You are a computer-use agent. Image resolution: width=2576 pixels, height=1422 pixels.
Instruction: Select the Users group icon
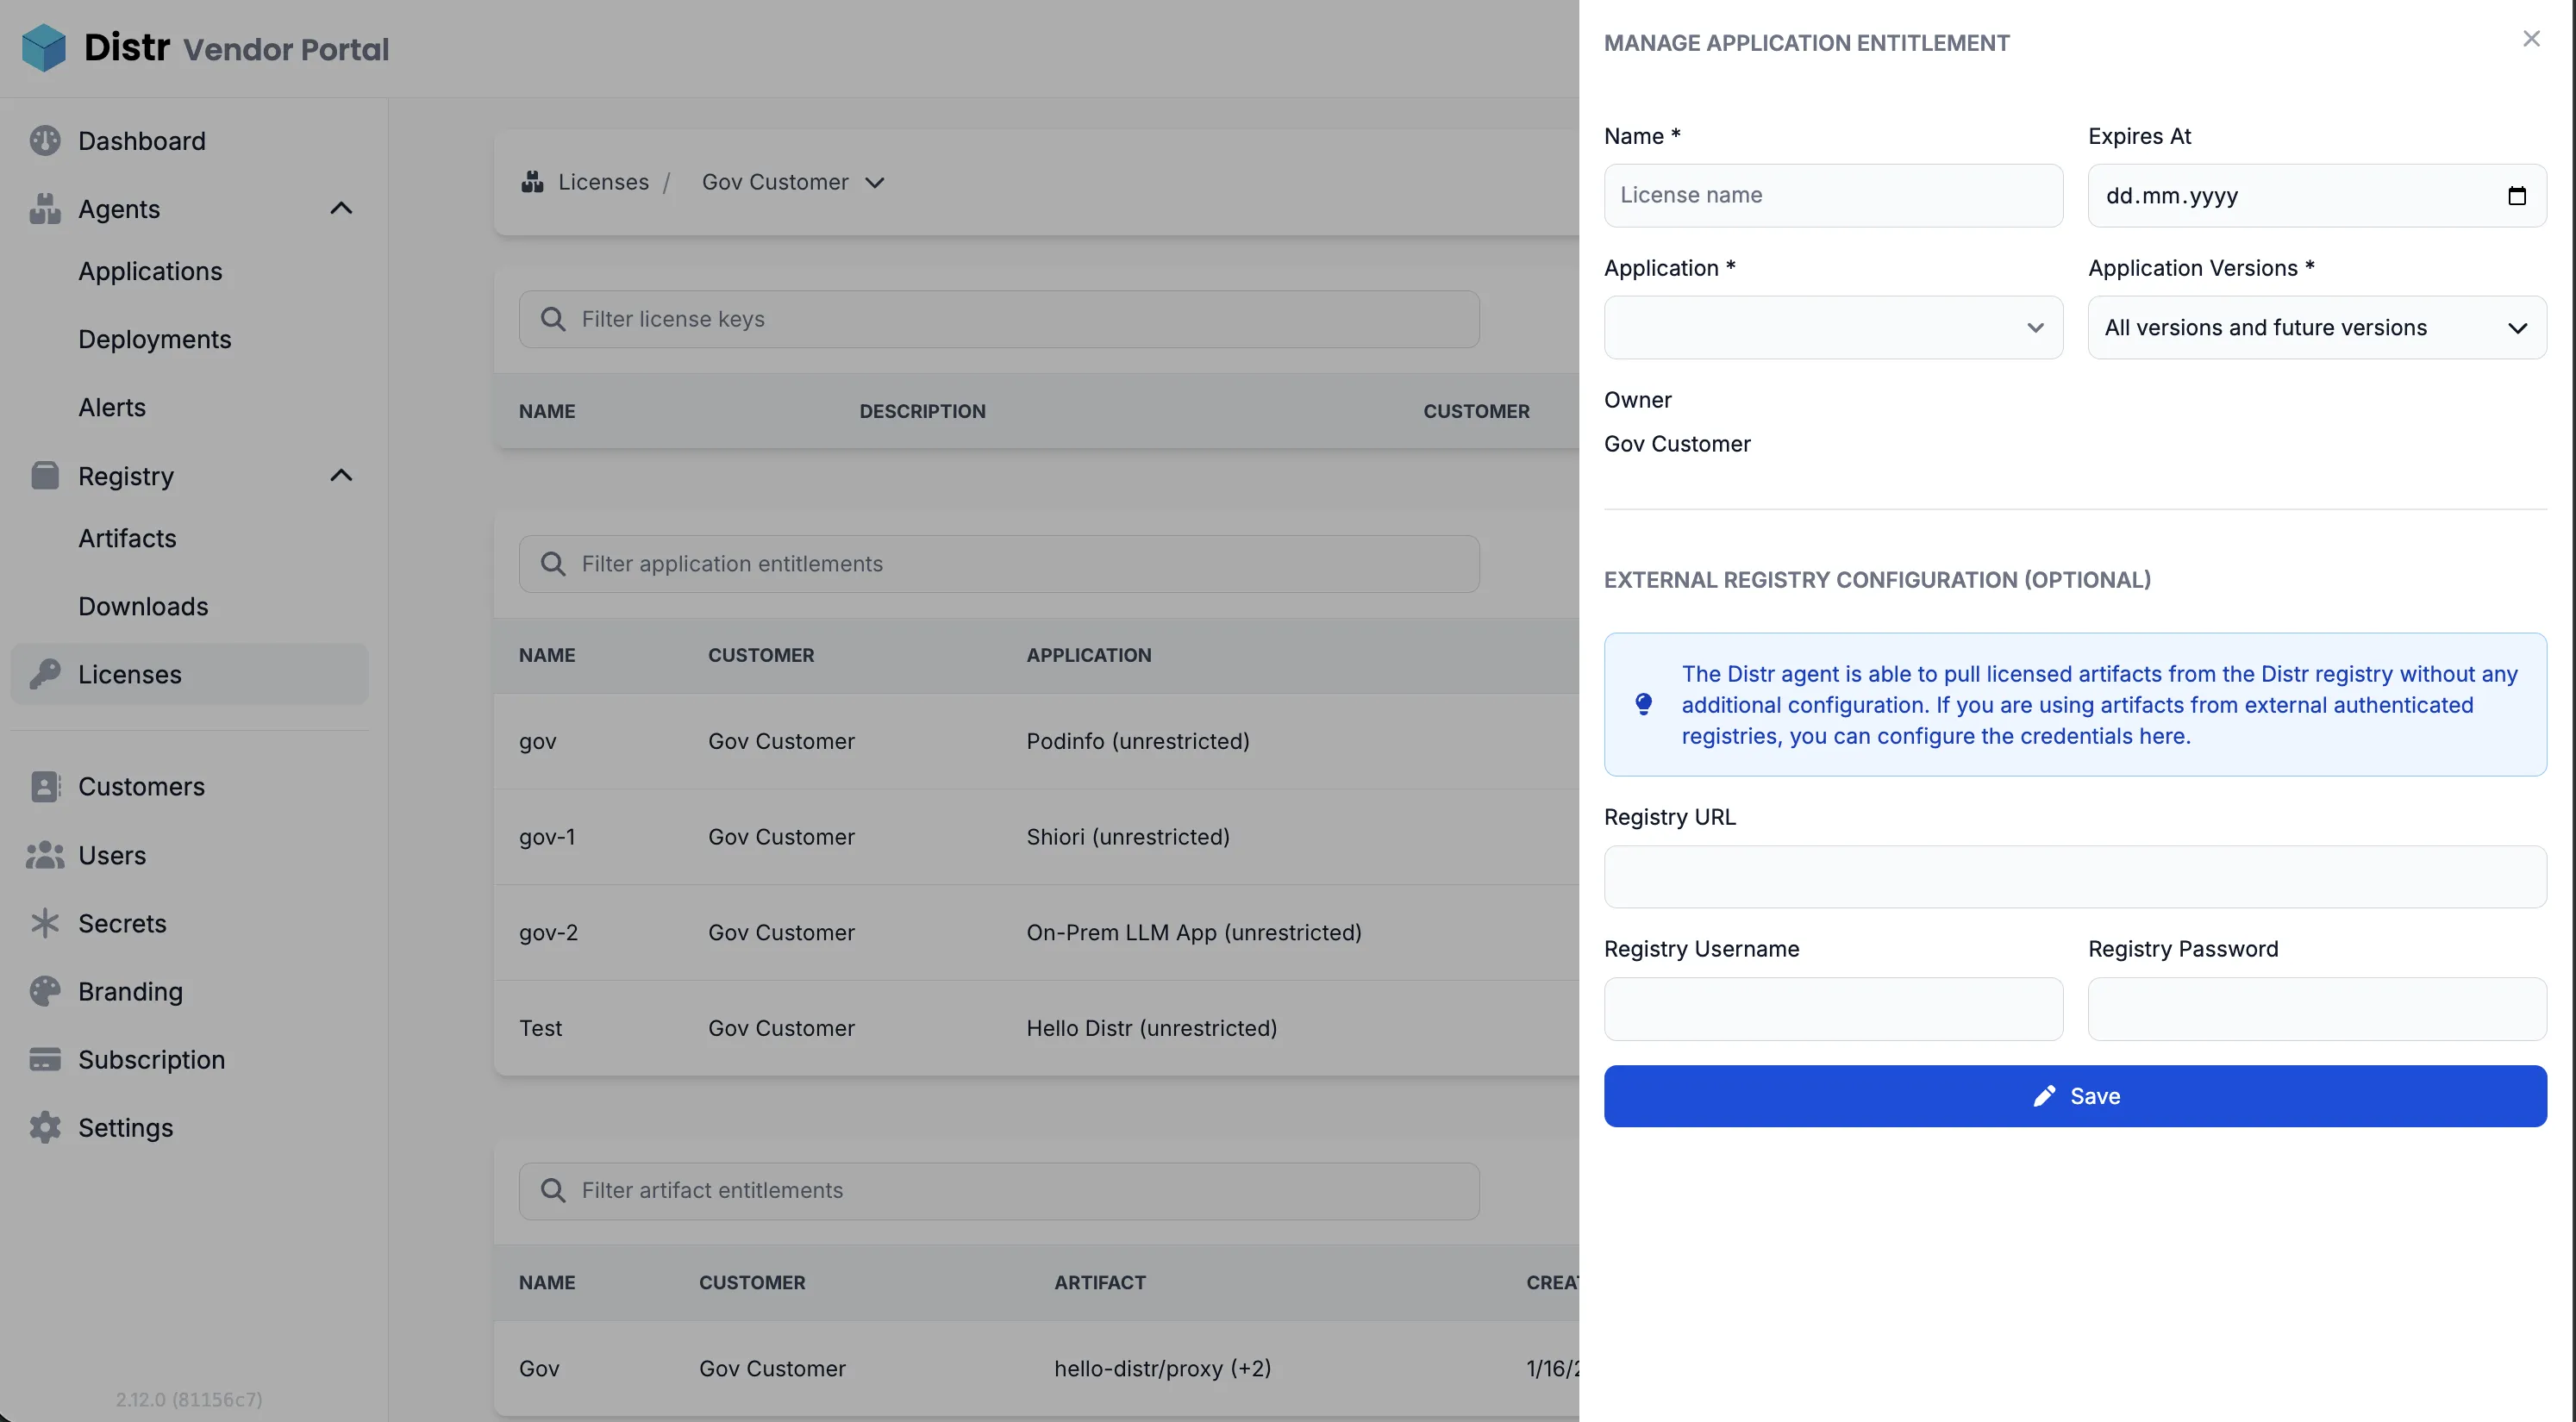tap(44, 855)
